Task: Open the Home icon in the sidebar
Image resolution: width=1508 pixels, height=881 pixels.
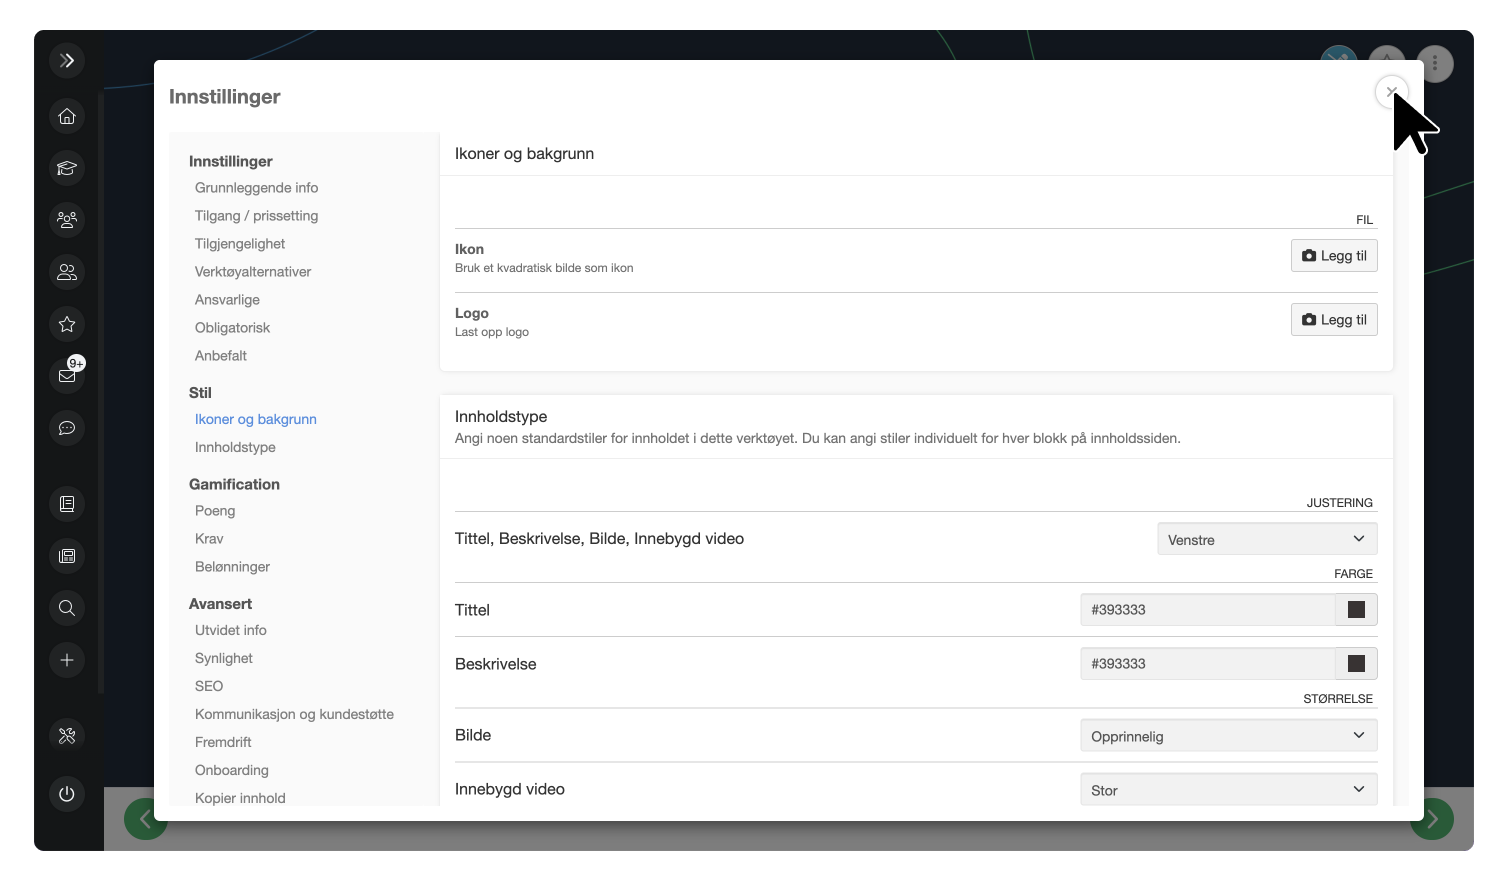Action: tap(67, 116)
